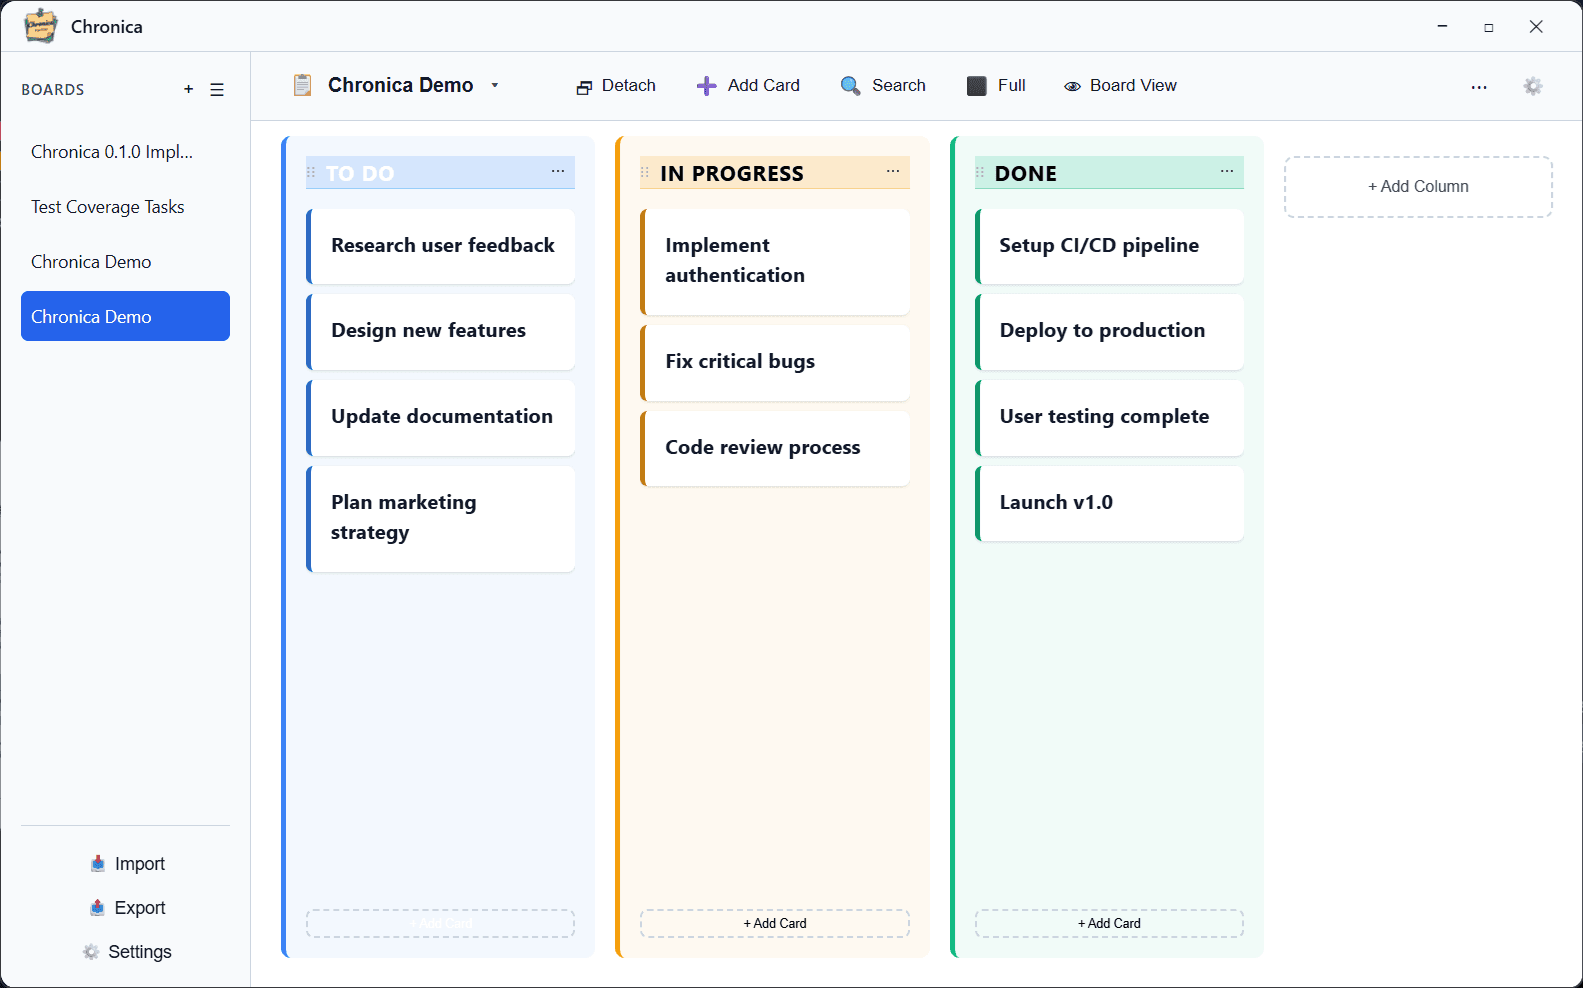Click the Add Column placeholder
Viewport: 1583px width, 988px height.
click(x=1418, y=187)
